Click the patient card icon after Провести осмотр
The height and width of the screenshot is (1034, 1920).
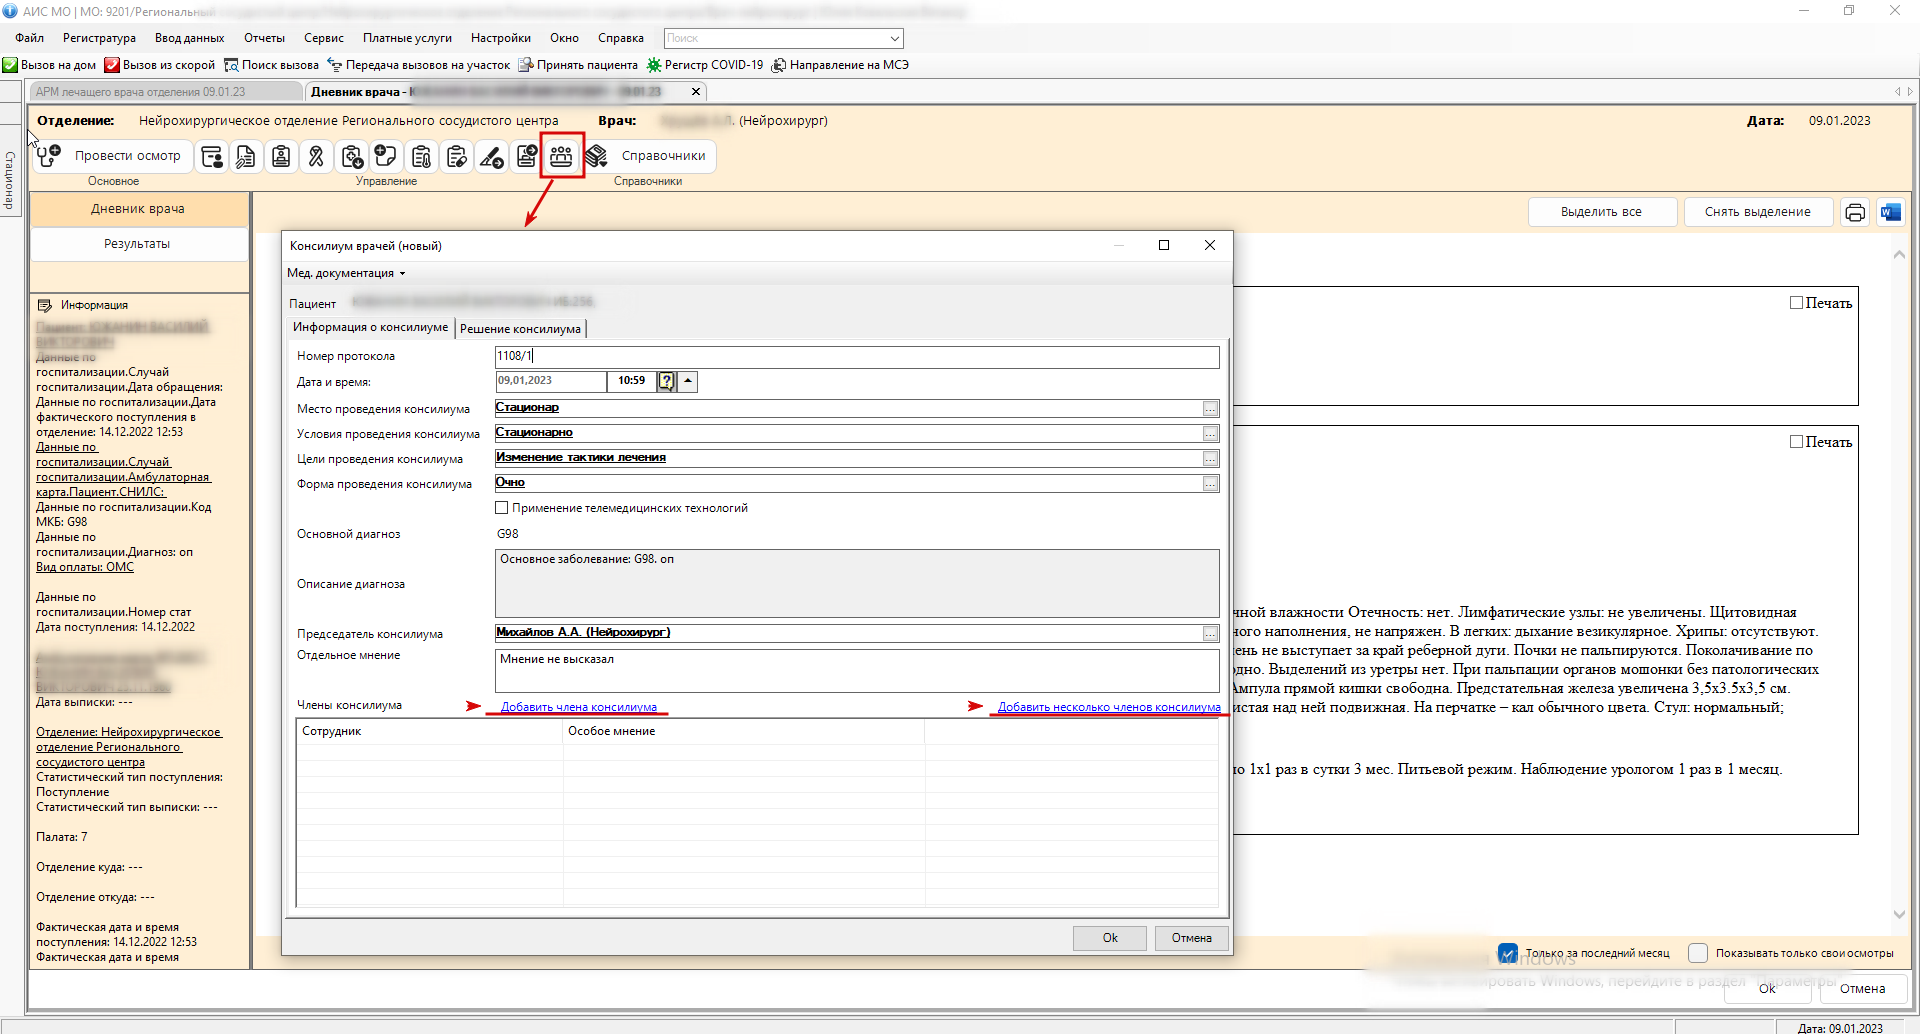[212, 156]
